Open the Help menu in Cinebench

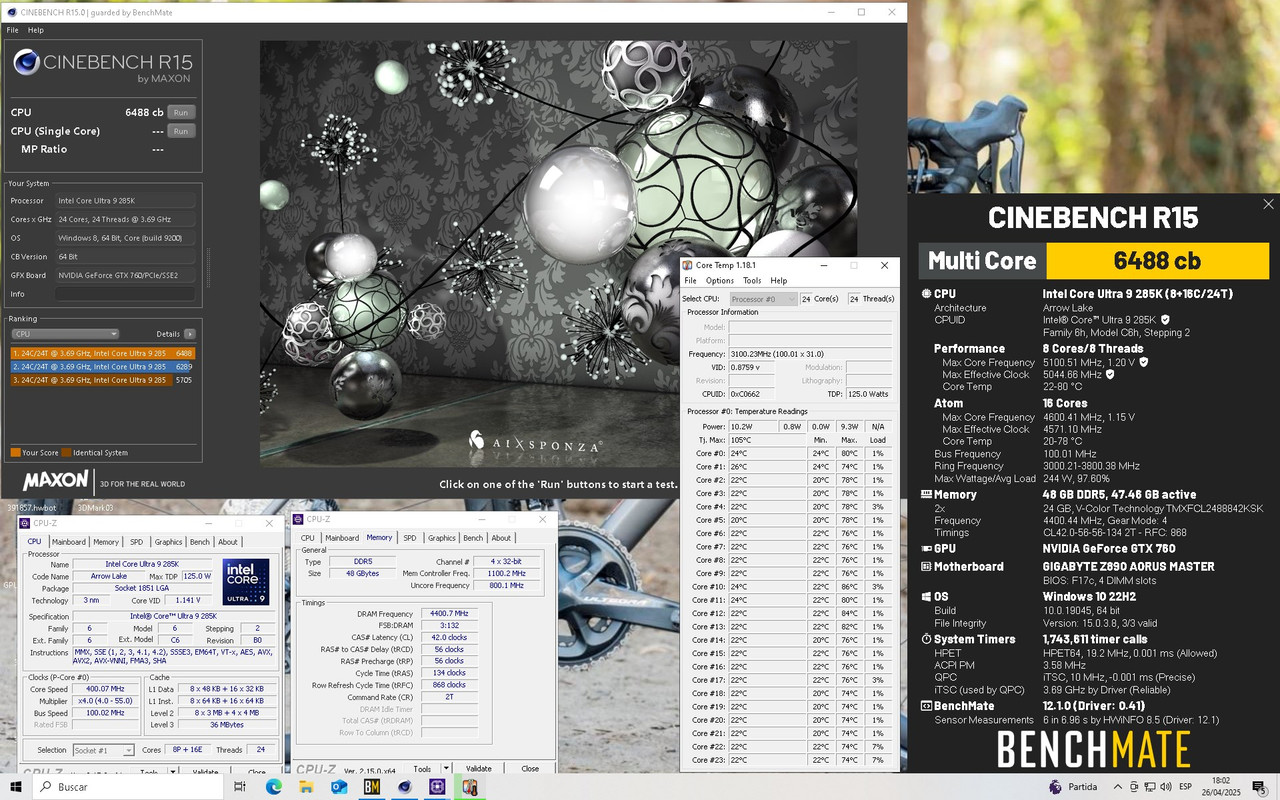[x=36, y=30]
